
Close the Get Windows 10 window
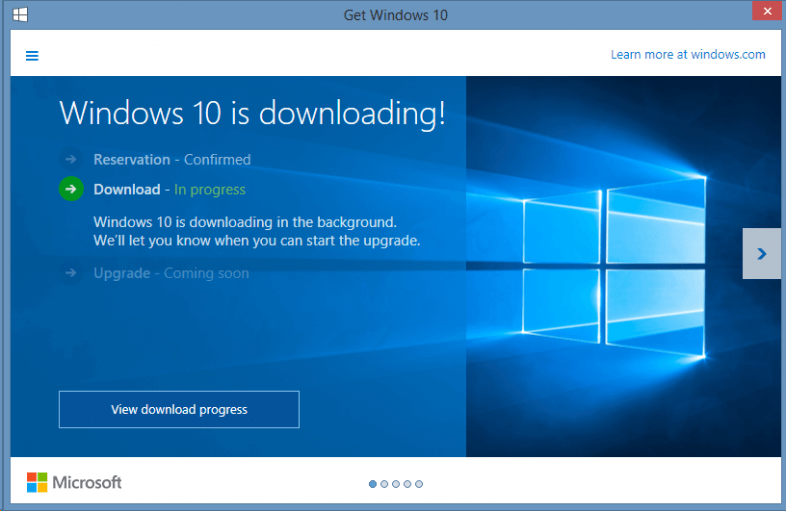767,11
